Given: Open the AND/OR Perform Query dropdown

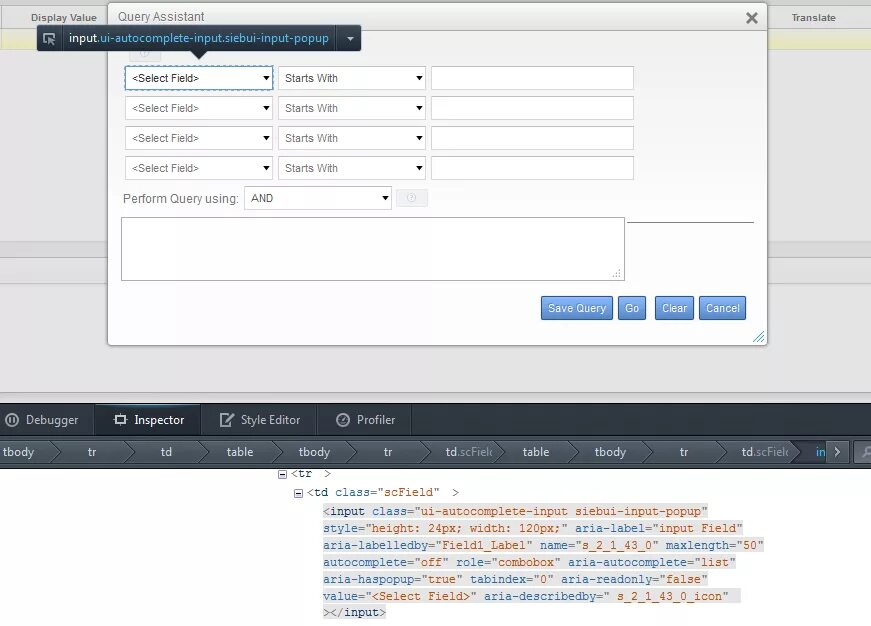Looking at the screenshot, I should coord(318,198).
